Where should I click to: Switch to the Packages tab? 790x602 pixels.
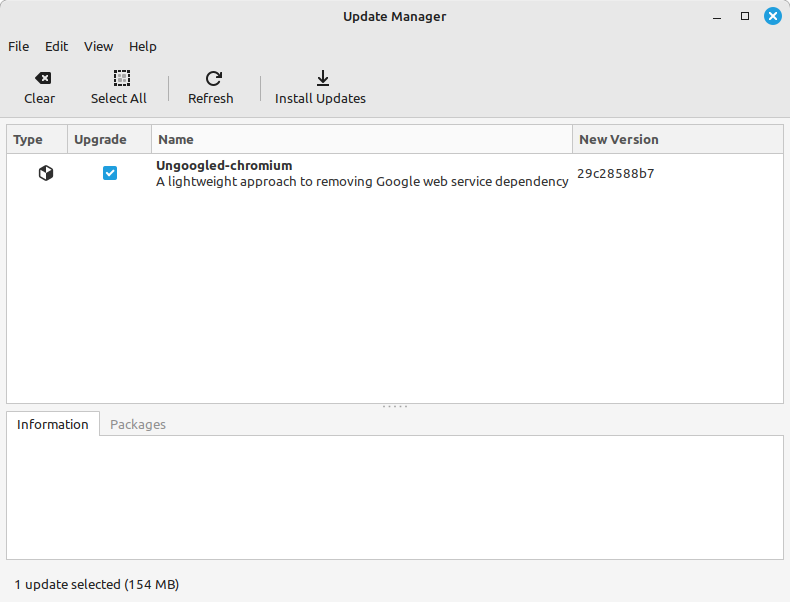[x=138, y=424]
